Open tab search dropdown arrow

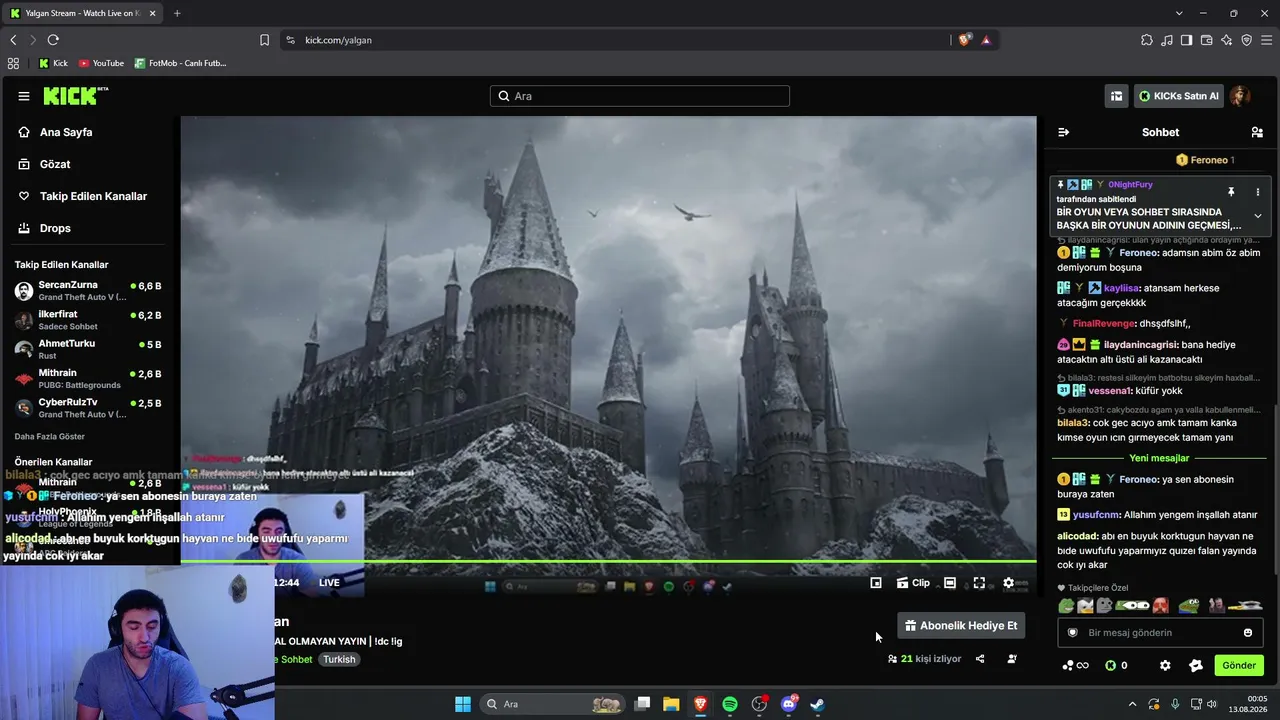(1179, 13)
